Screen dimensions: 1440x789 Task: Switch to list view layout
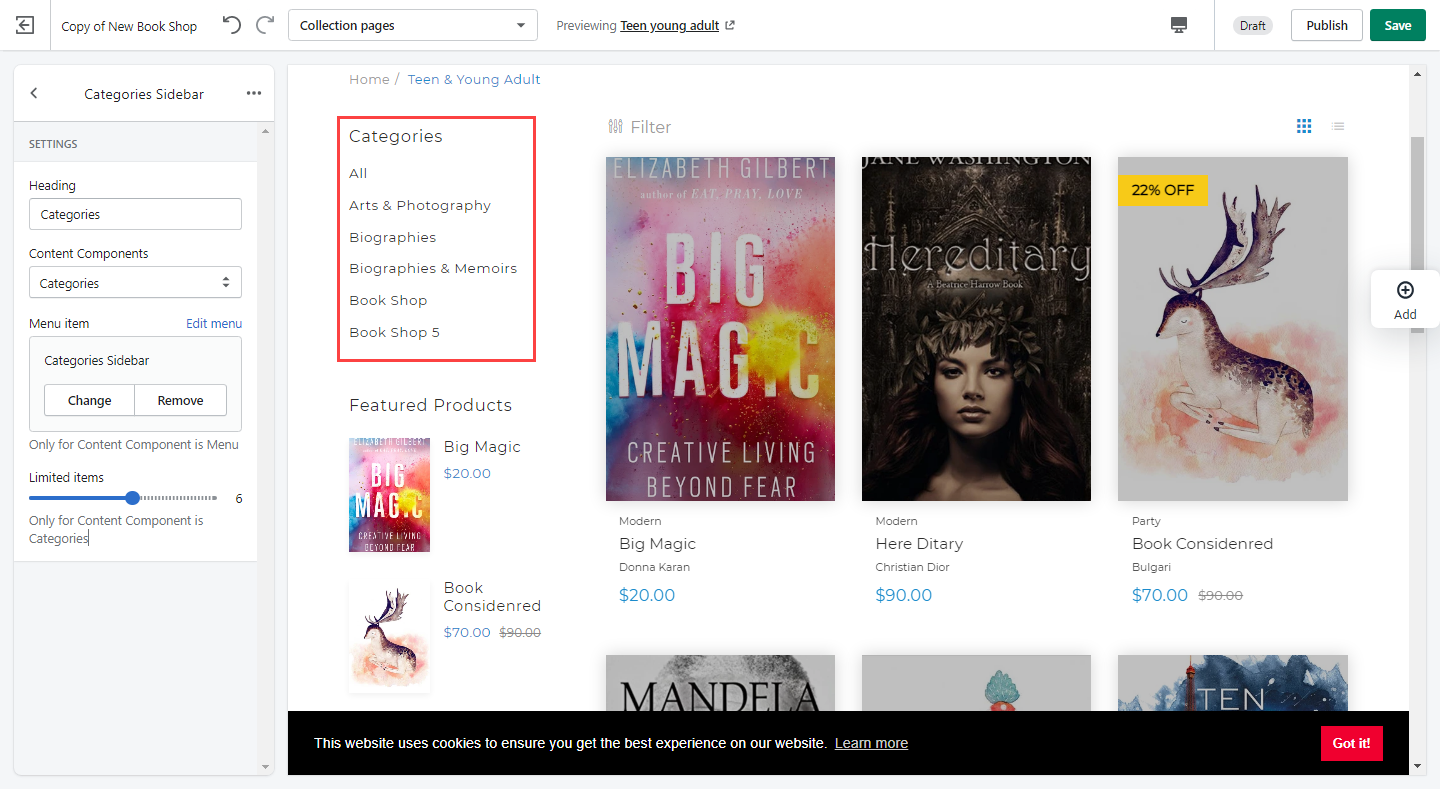[x=1338, y=126]
